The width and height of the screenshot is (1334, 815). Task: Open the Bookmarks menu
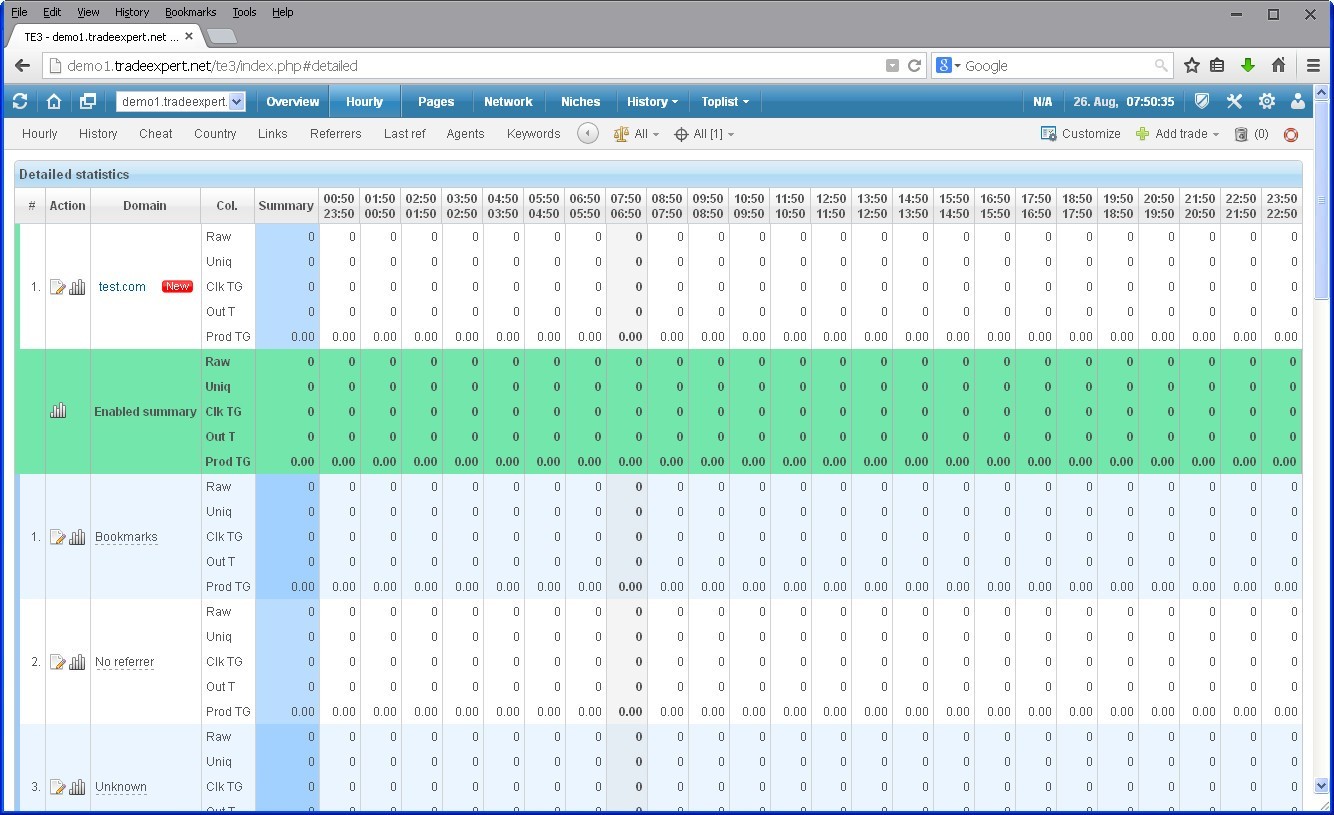click(189, 12)
